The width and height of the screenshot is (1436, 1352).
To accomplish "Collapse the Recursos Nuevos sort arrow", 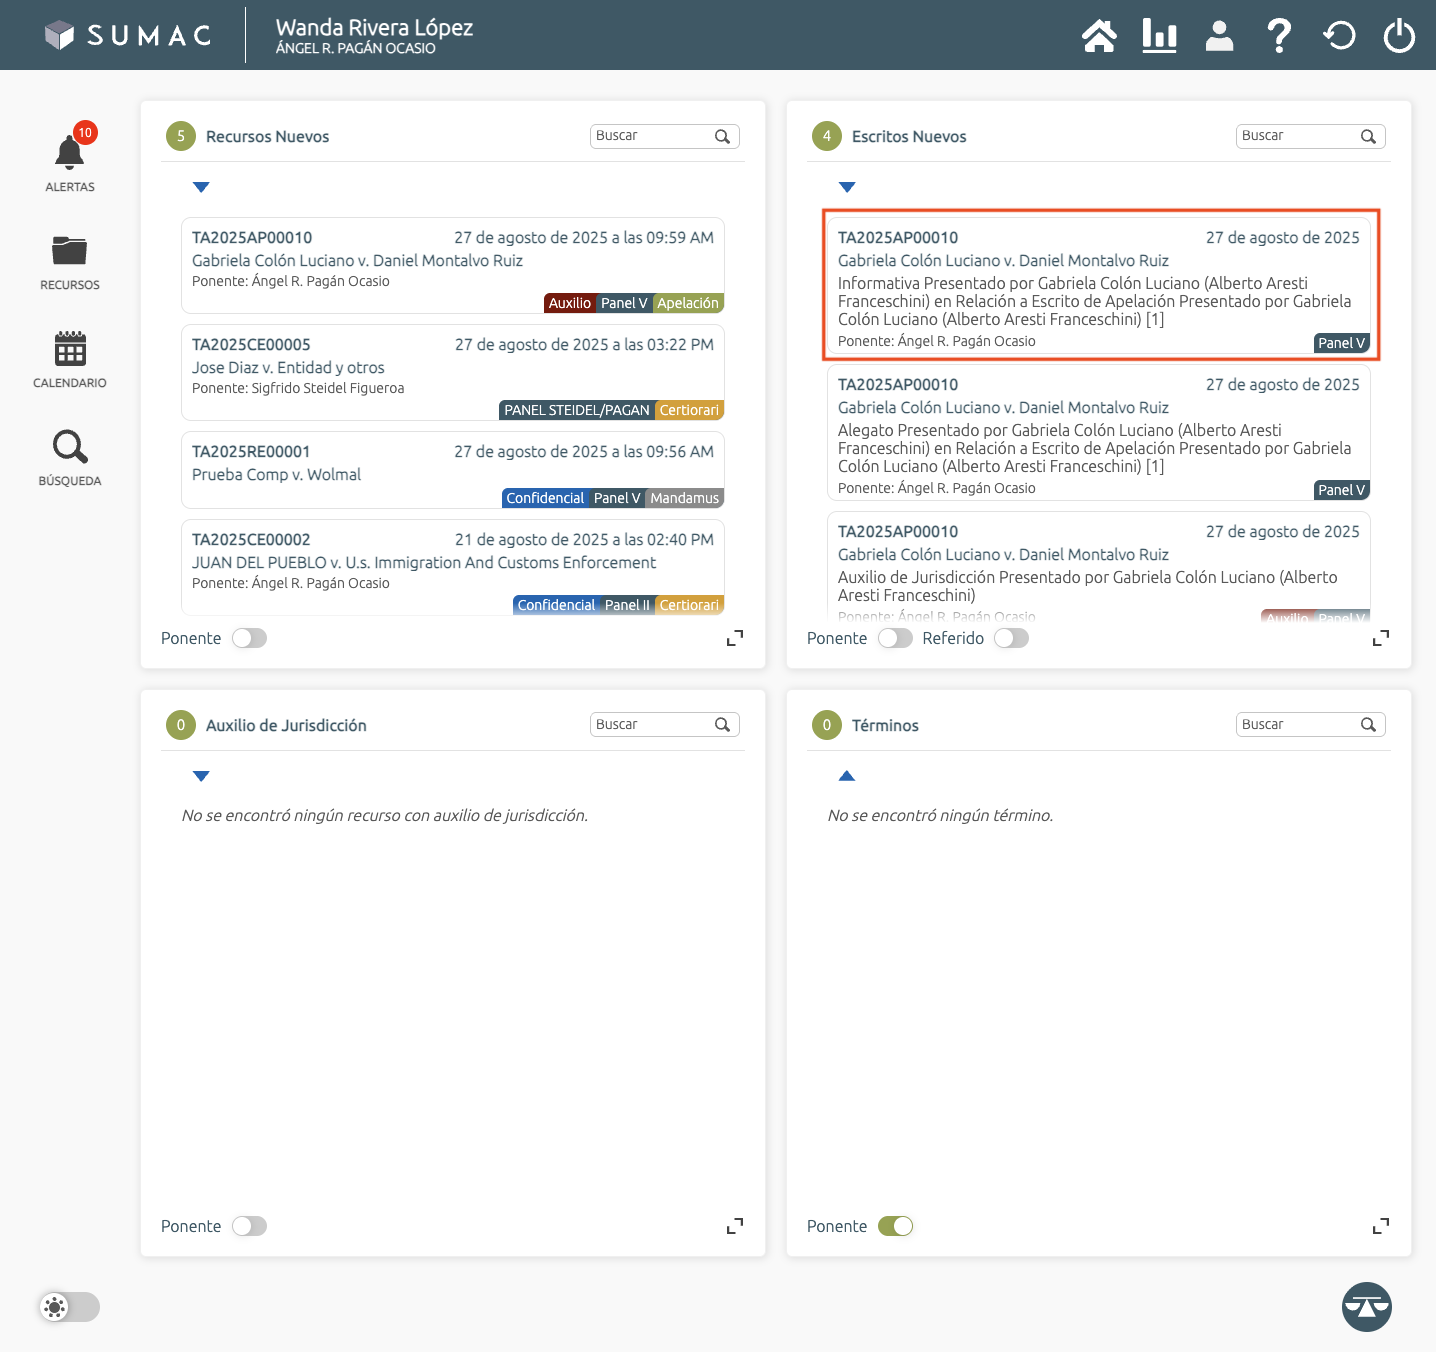I will (201, 187).
